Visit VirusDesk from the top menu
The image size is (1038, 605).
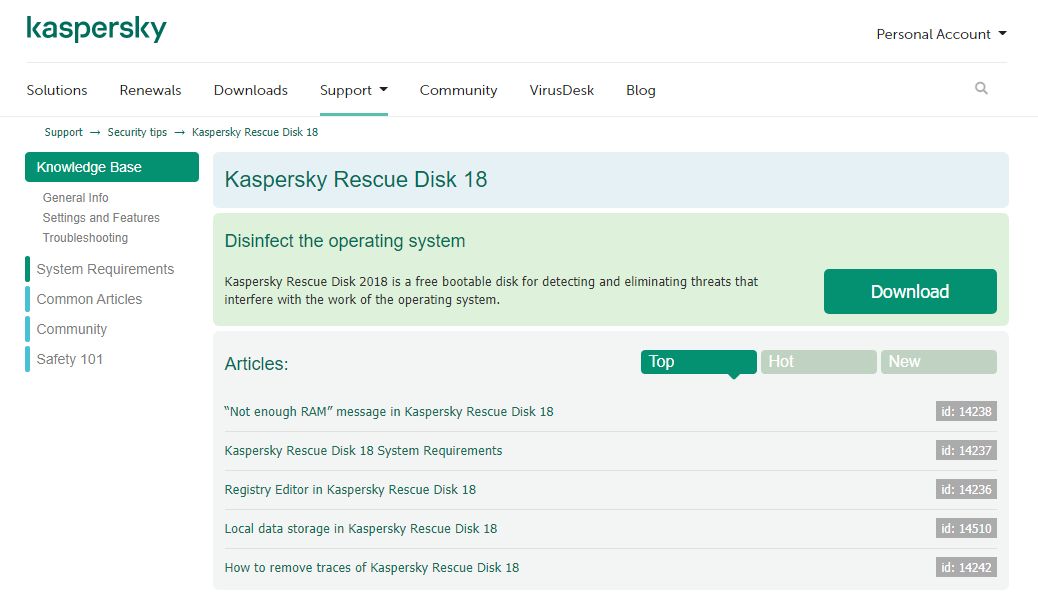coord(561,90)
